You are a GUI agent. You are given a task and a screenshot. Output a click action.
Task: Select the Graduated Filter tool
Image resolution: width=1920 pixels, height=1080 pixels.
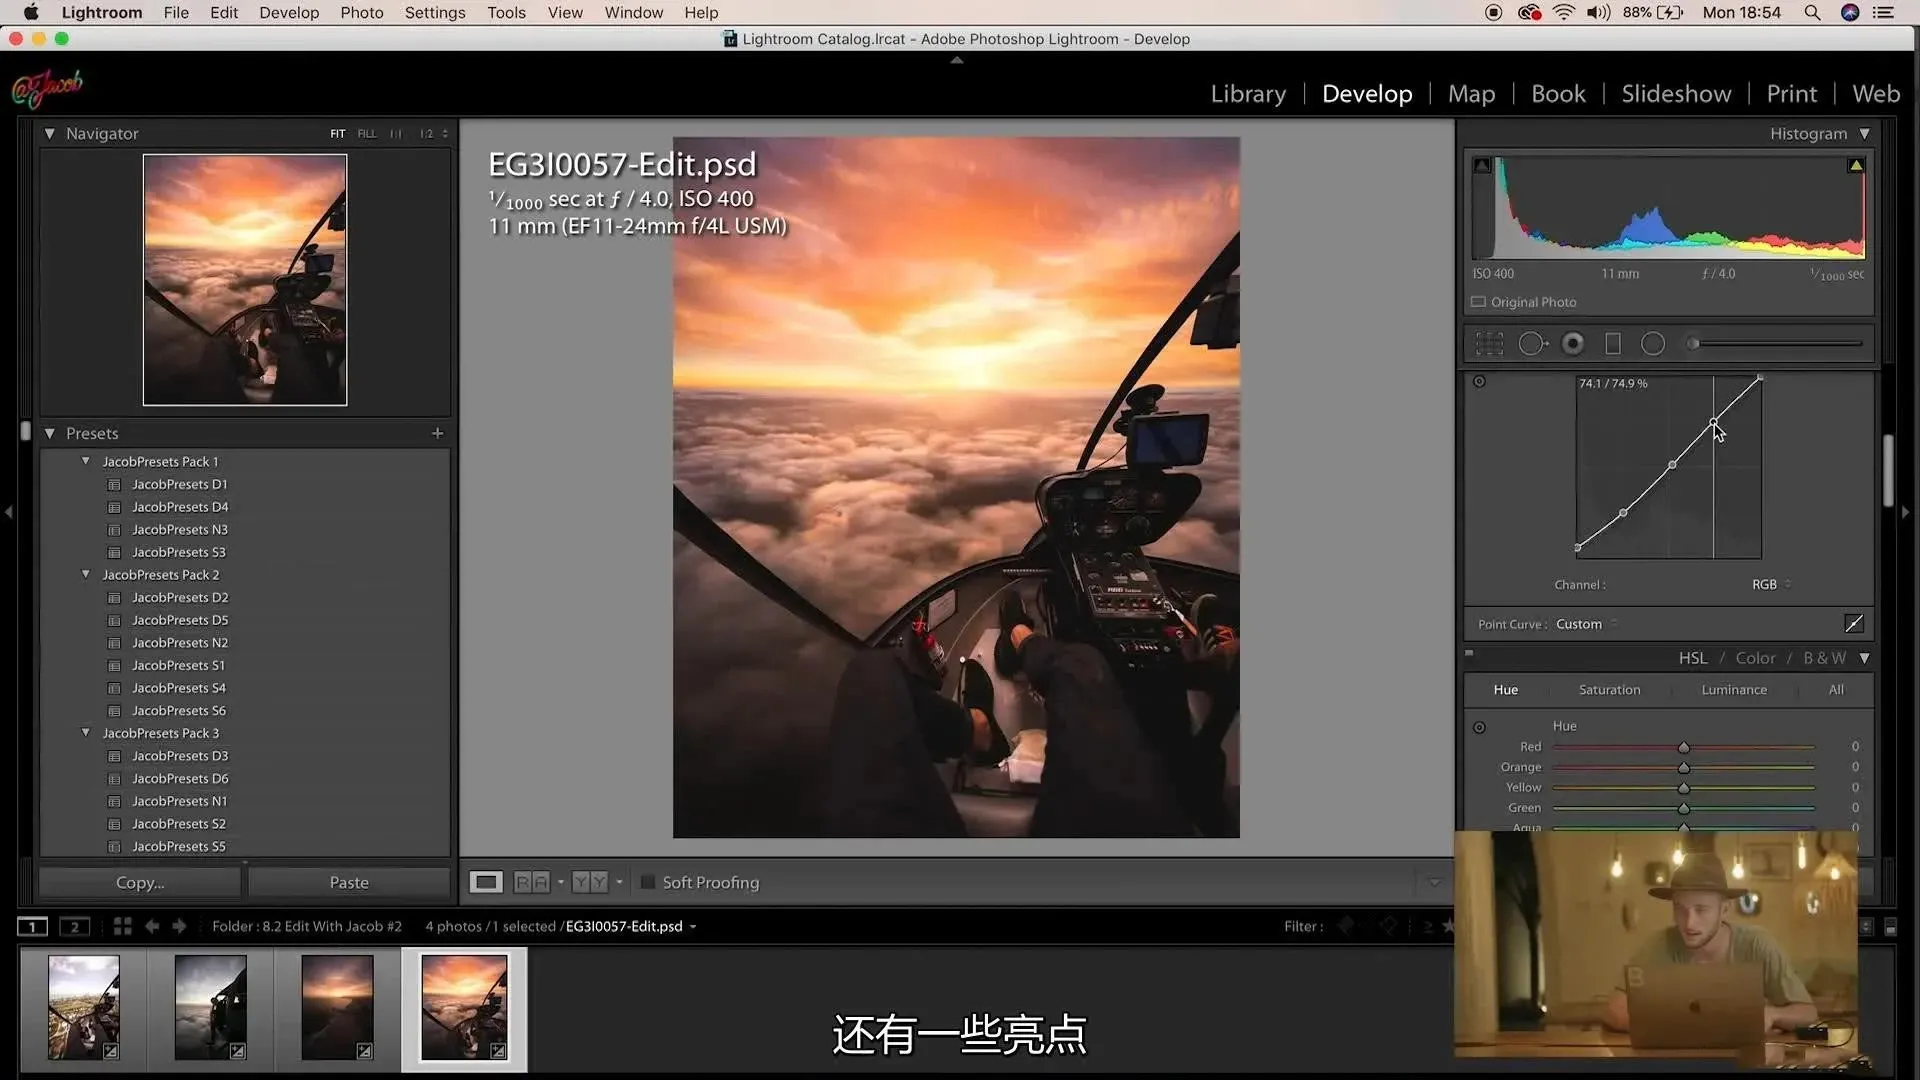click(1612, 344)
